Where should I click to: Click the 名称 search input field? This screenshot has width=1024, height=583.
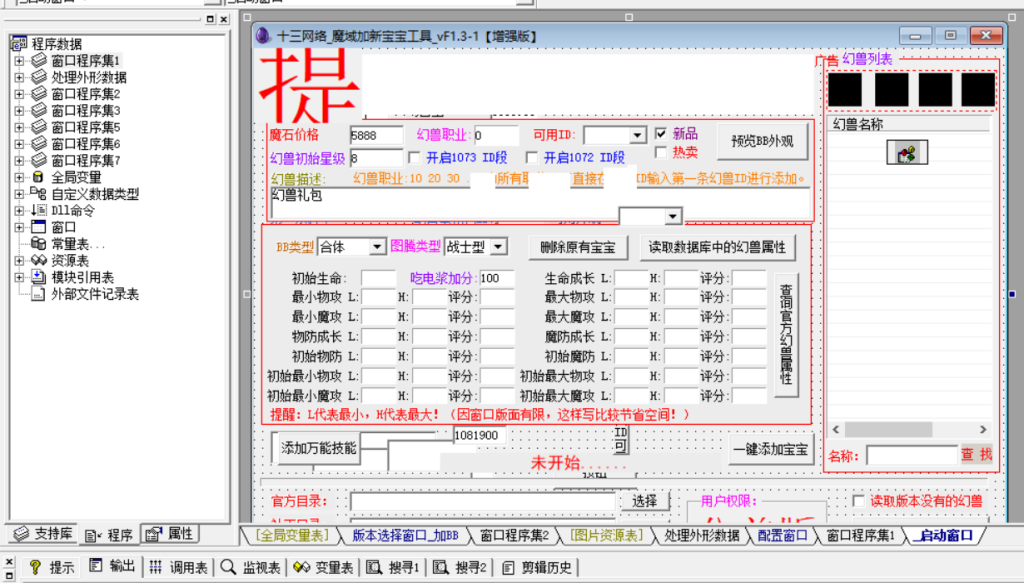click(x=912, y=455)
